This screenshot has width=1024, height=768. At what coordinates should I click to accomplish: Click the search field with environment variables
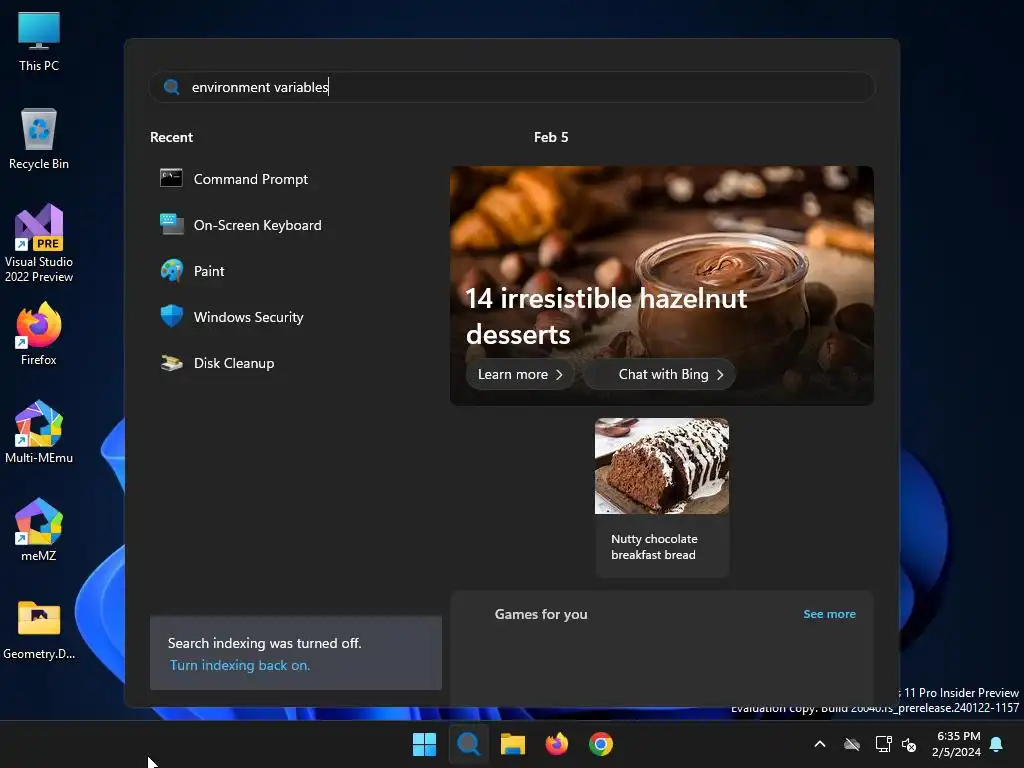pyautogui.click(x=511, y=87)
